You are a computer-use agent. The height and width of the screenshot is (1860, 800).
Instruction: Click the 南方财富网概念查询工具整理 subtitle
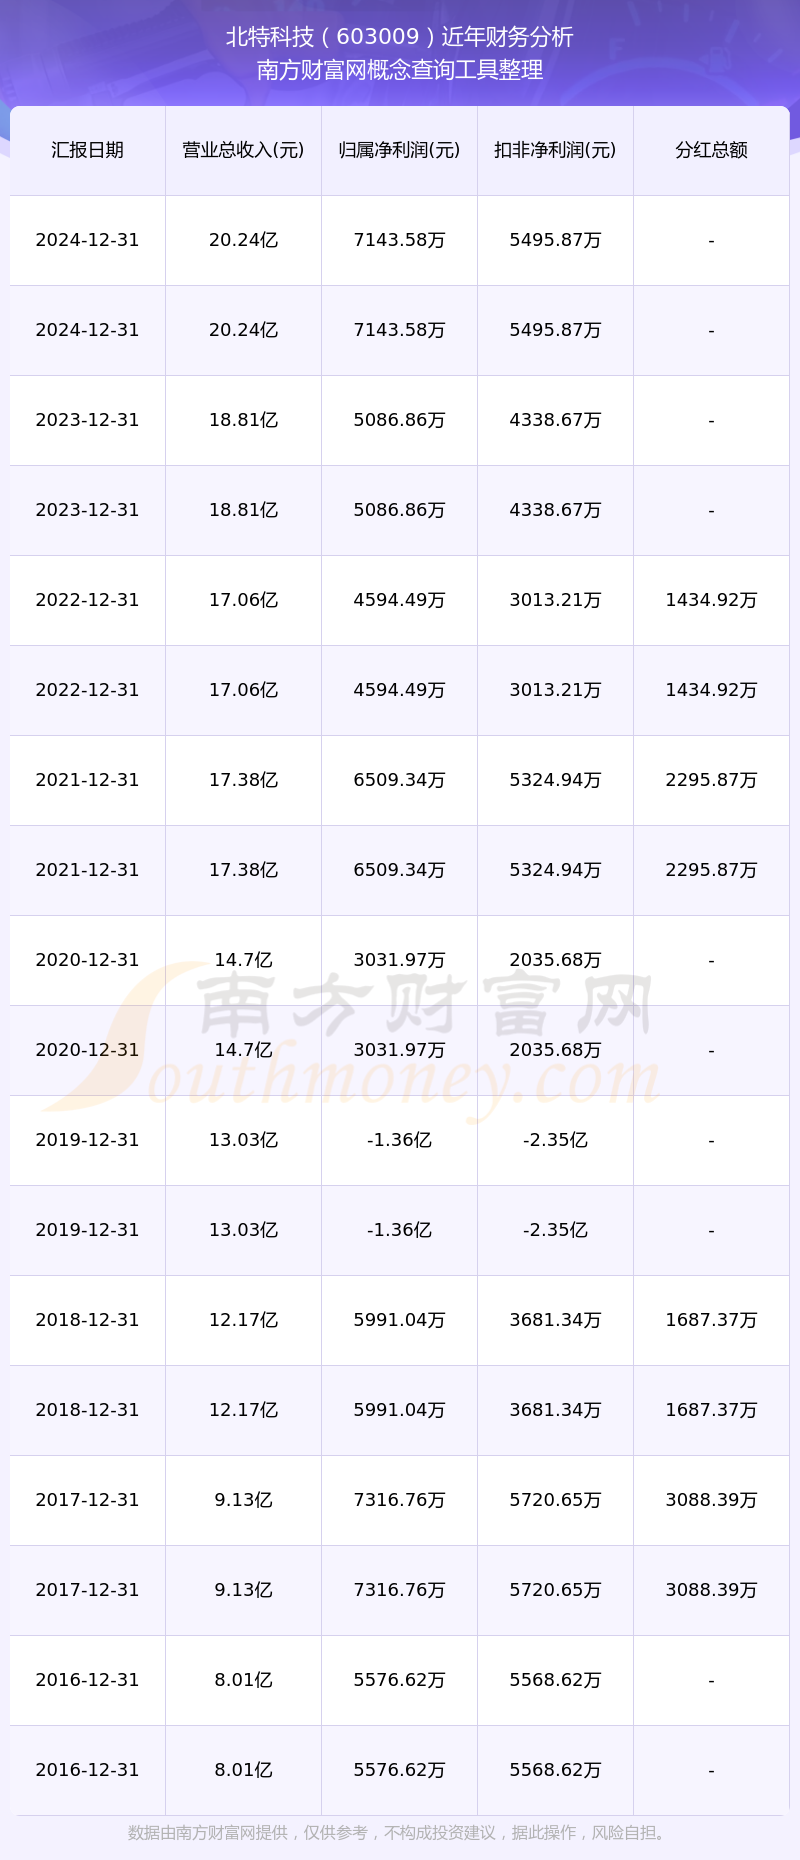400,70
